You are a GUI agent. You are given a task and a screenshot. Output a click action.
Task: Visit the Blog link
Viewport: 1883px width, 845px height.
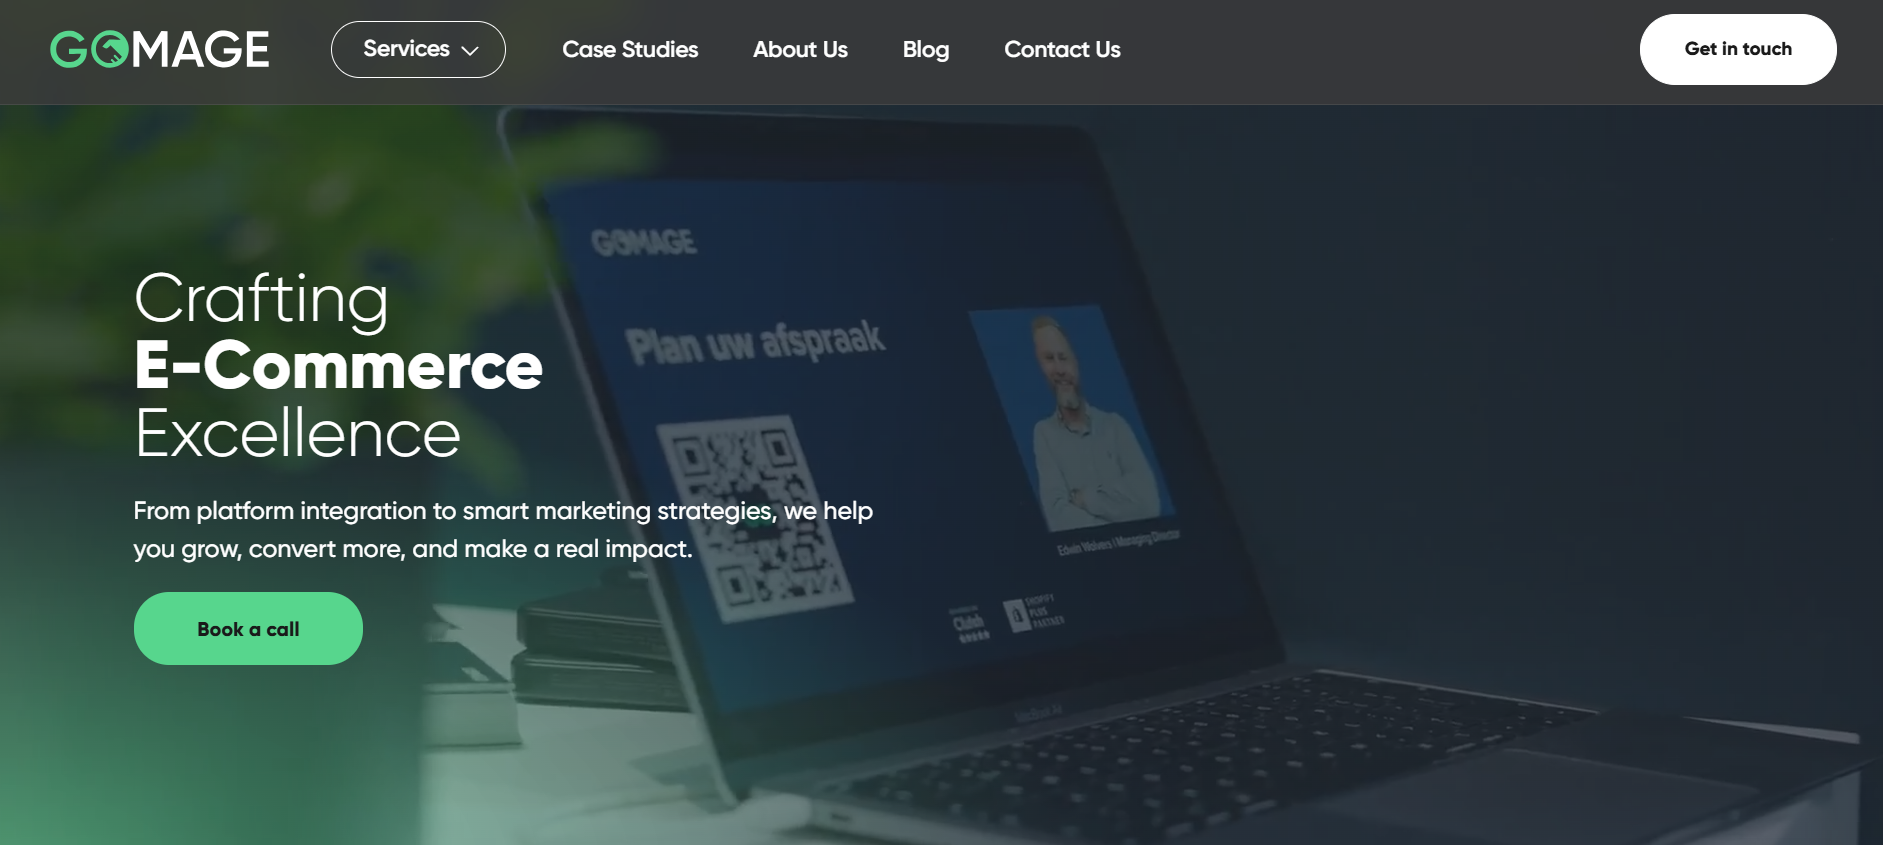[926, 49]
